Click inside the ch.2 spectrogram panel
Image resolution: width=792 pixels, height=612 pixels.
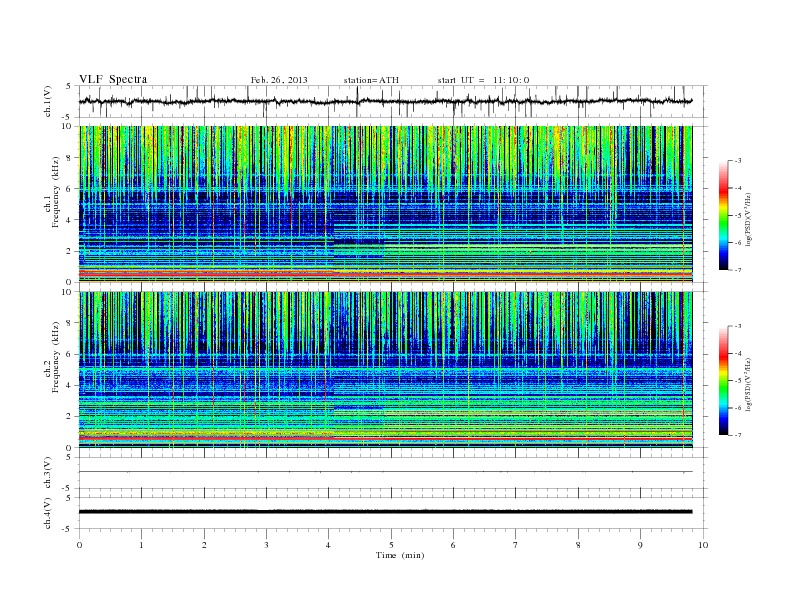click(x=385, y=370)
